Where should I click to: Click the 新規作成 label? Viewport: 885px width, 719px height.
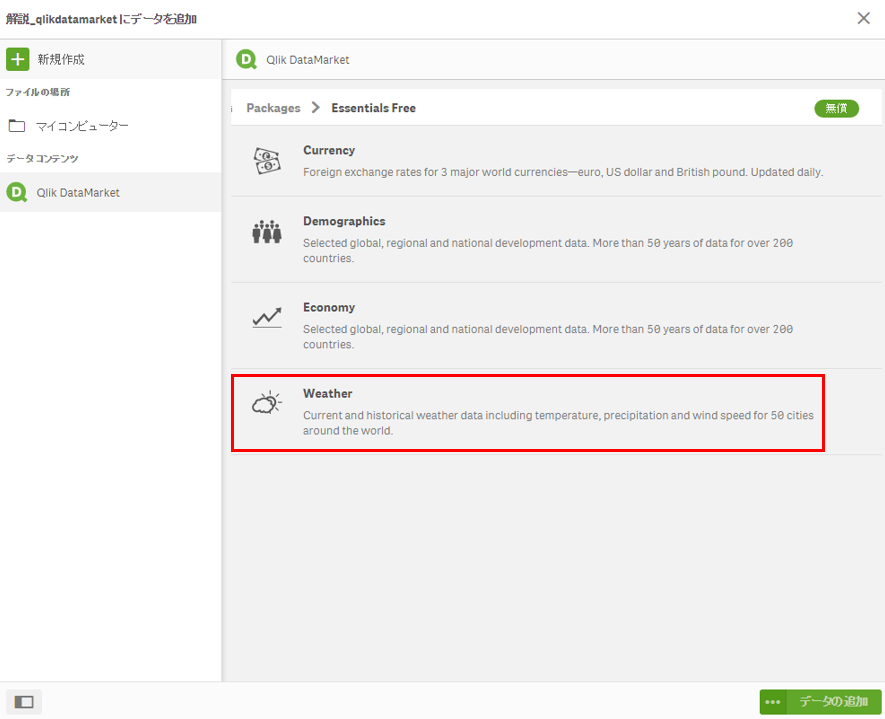[61, 59]
